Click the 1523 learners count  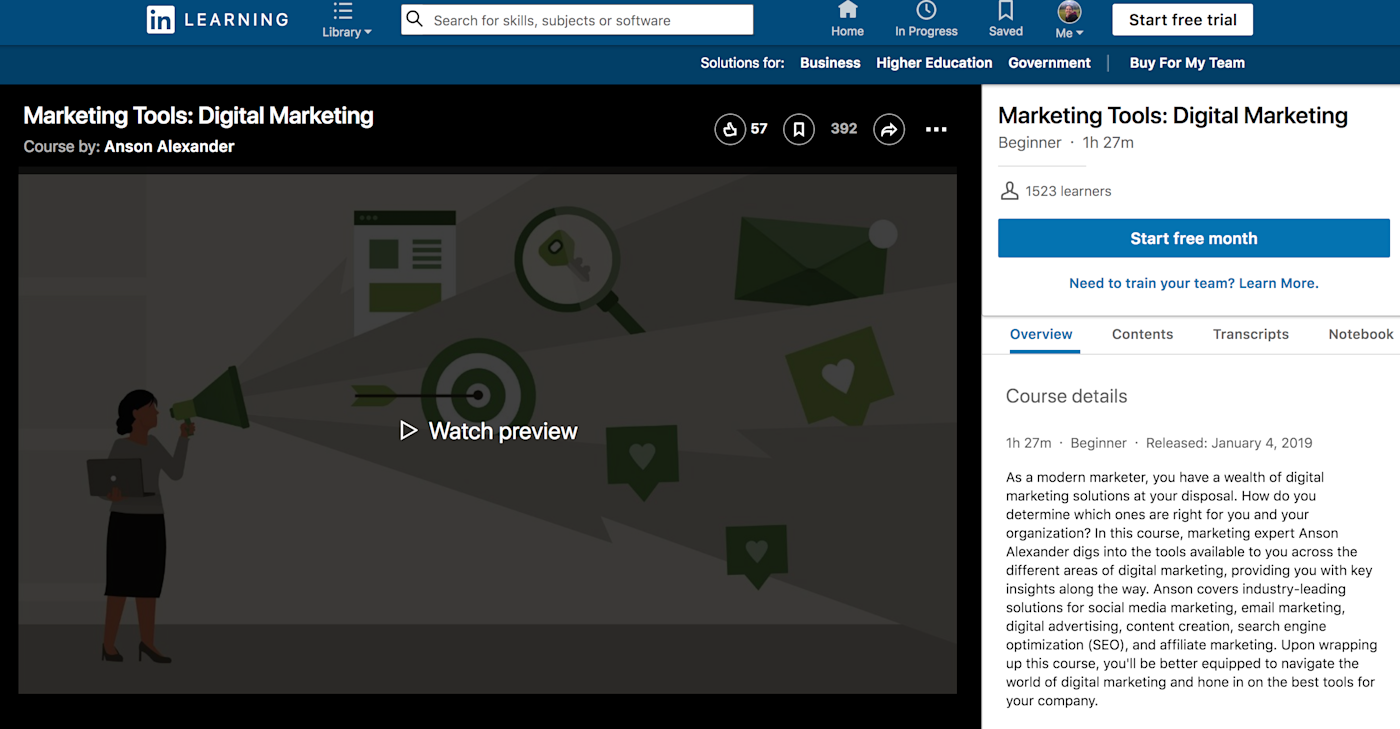tap(1068, 191)
